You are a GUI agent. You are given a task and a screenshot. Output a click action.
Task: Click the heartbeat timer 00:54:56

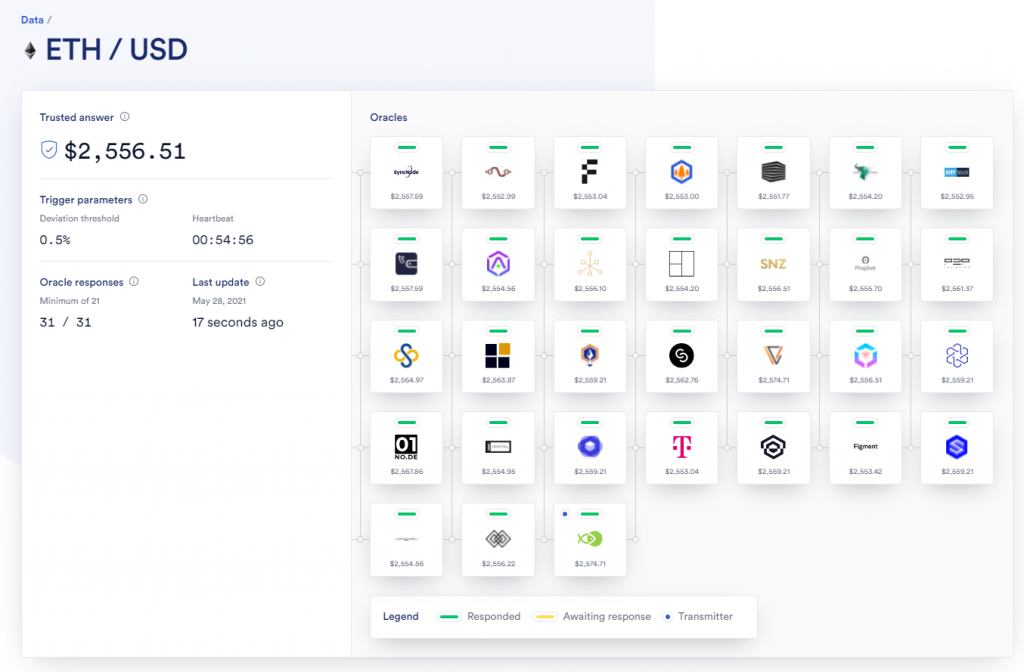(x=223, y=240)
